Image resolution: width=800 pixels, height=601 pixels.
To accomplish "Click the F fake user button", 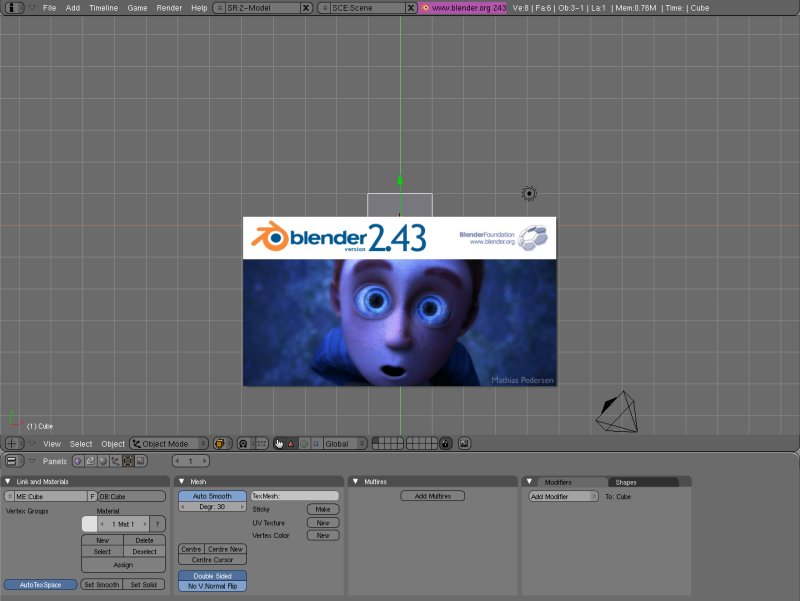I will pyautogui.click(x=92, y=496).
